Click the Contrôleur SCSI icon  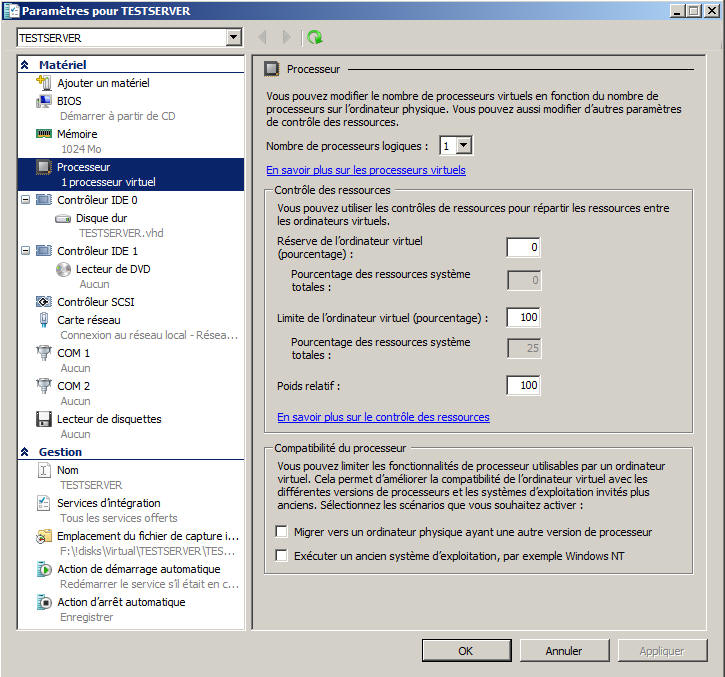pyautogui.click(x=44, y=302)
